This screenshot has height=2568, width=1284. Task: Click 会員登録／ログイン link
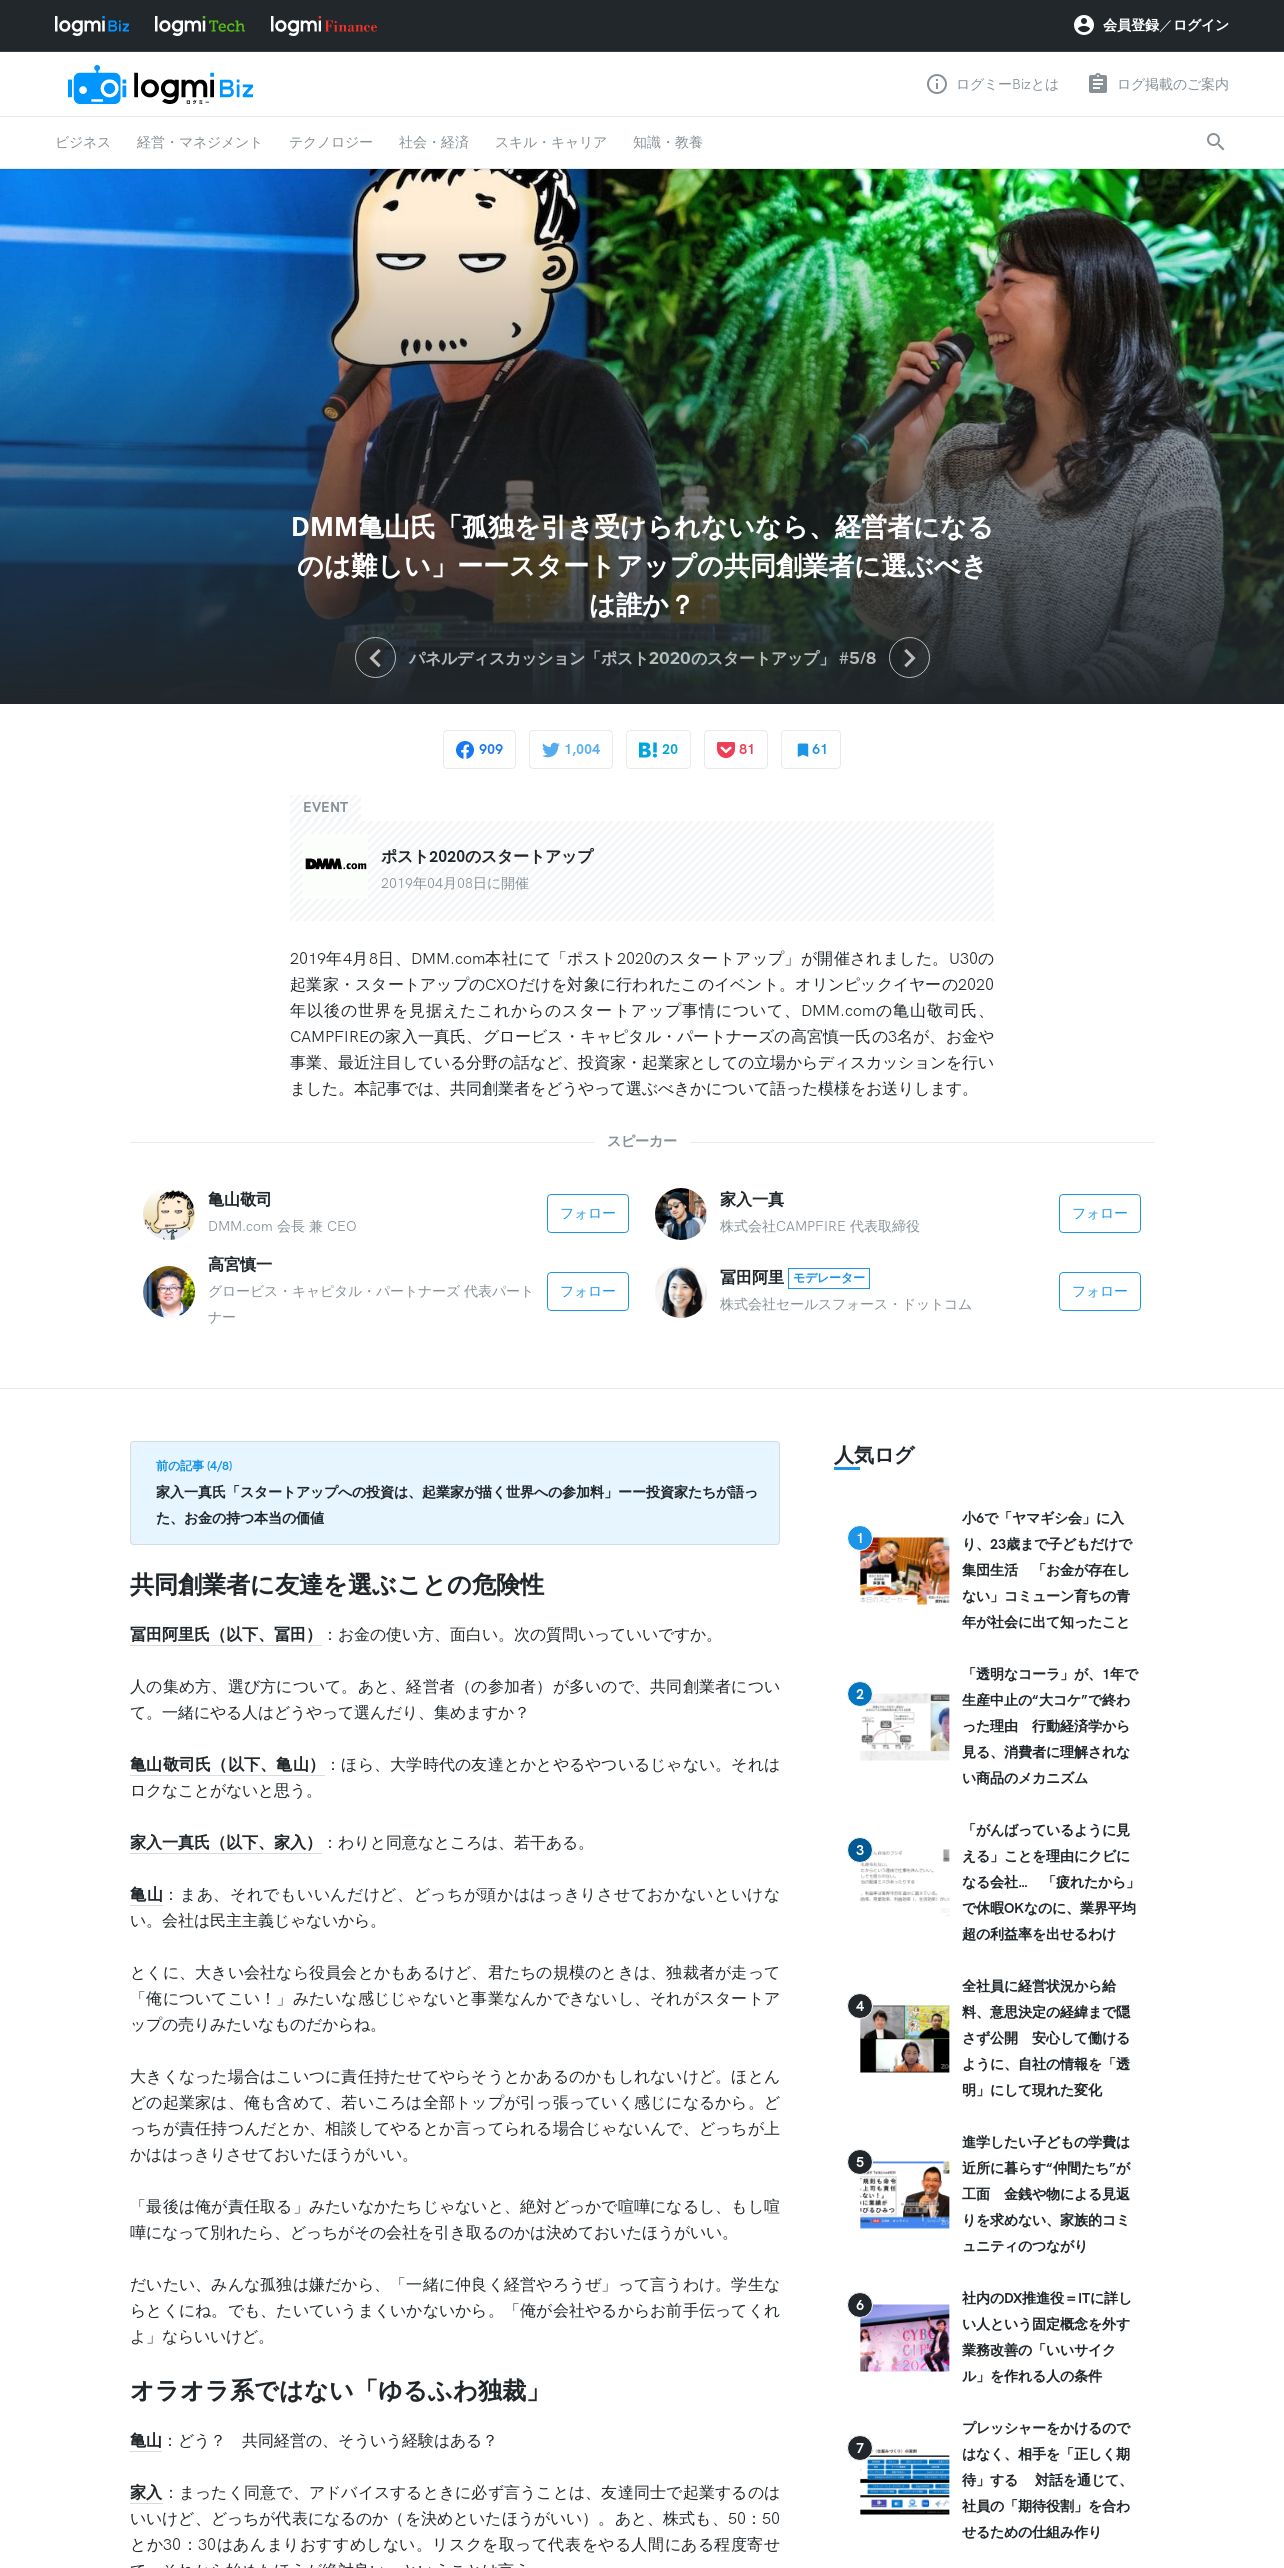pos(1166,25)
